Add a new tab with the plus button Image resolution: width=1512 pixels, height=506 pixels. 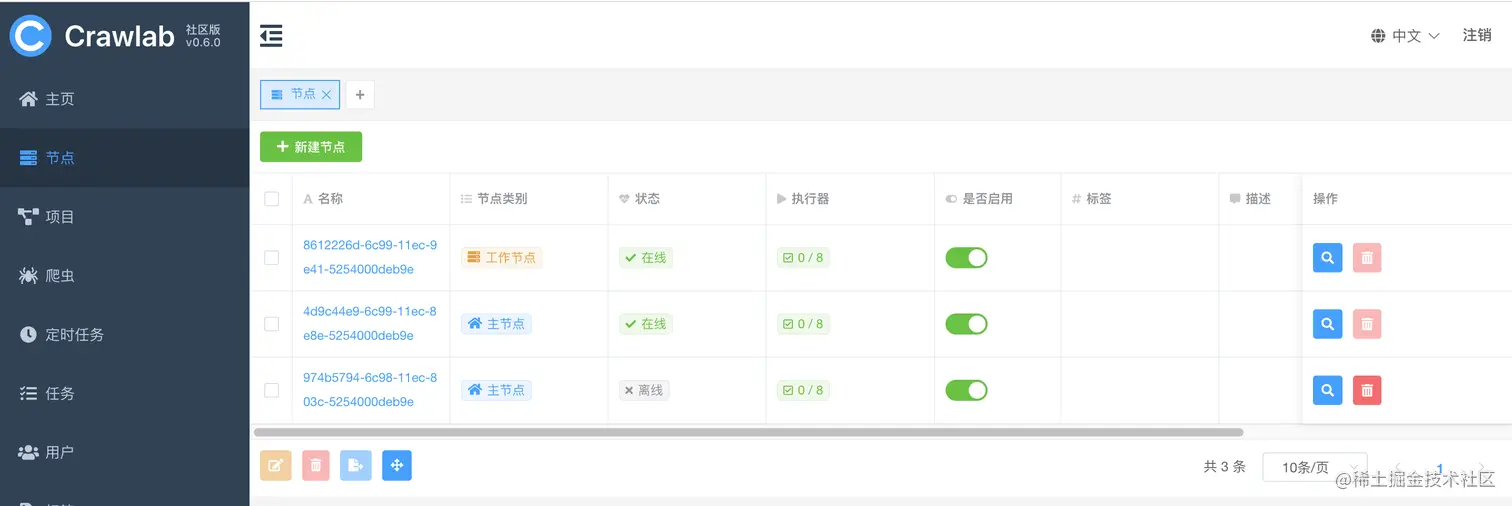tap(360, 95)
